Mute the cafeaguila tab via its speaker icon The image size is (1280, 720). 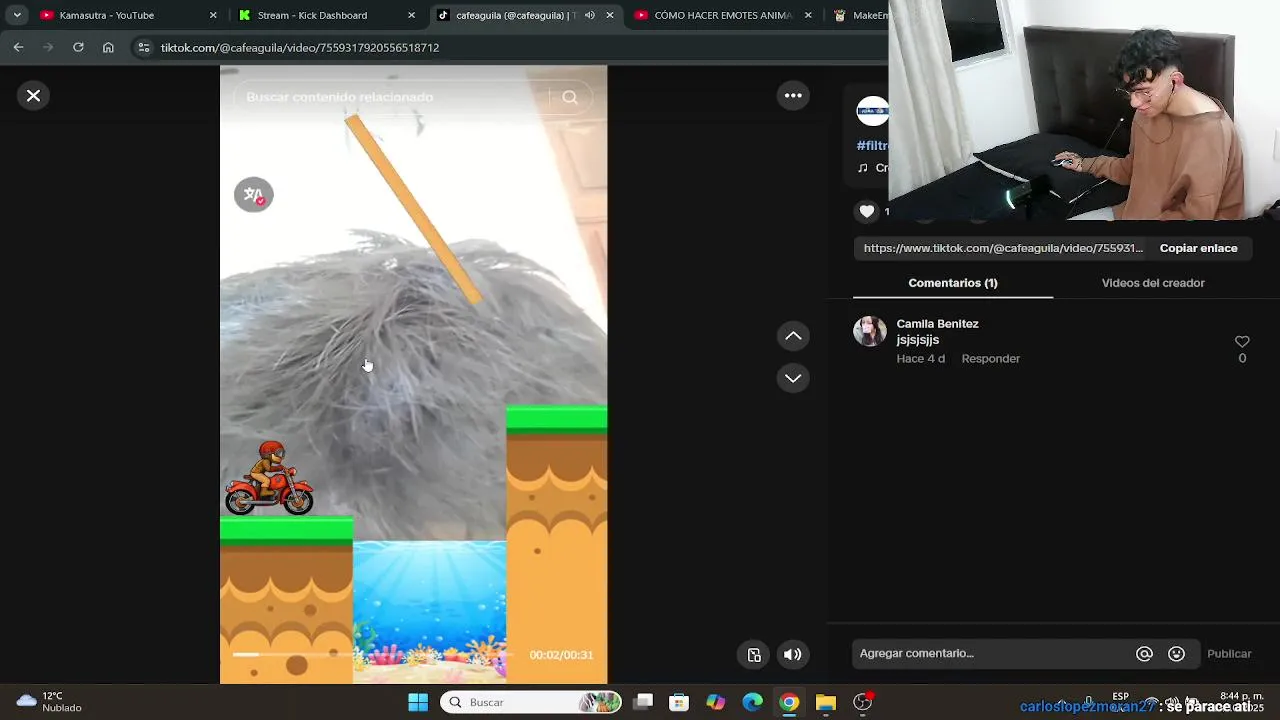tap(590, 15)
